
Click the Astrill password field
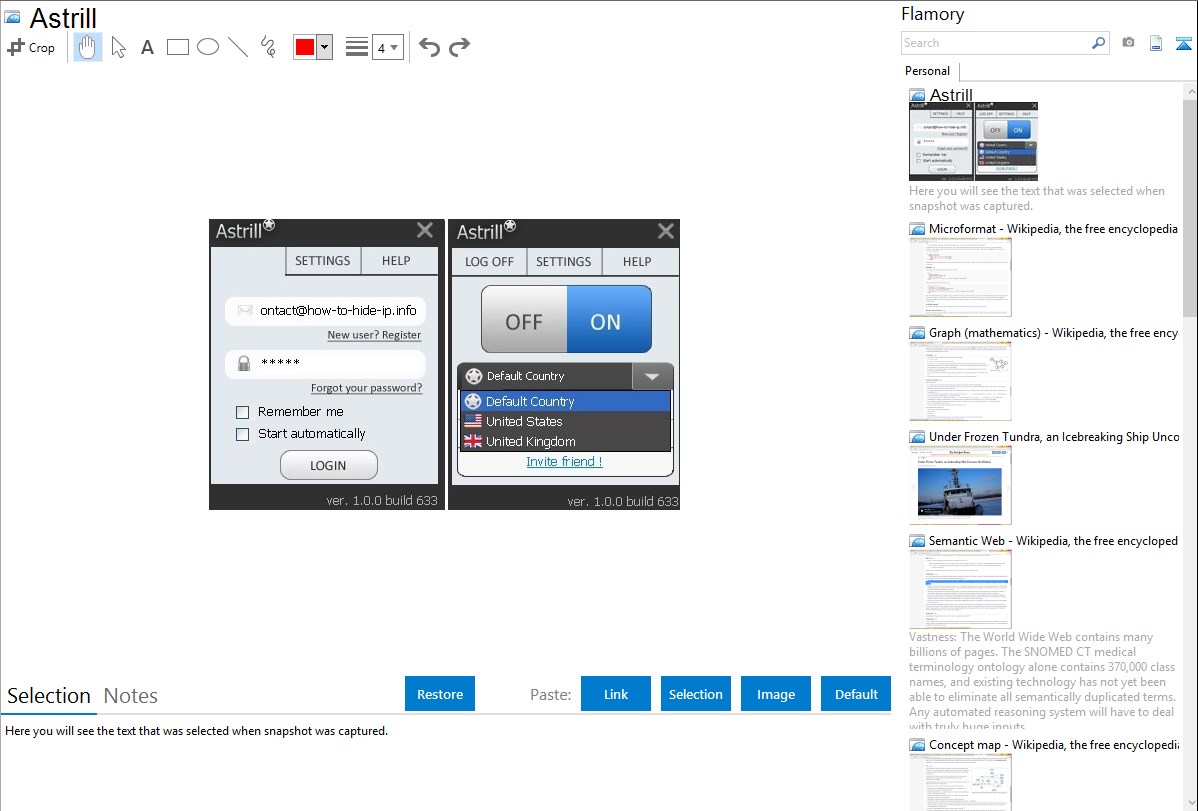tap(325, 363)
